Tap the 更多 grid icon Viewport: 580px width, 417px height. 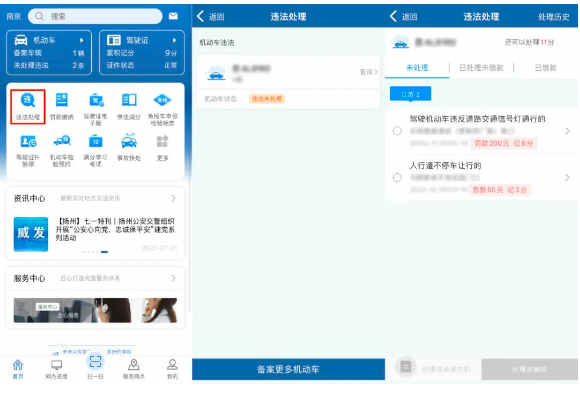pos(162,147)
